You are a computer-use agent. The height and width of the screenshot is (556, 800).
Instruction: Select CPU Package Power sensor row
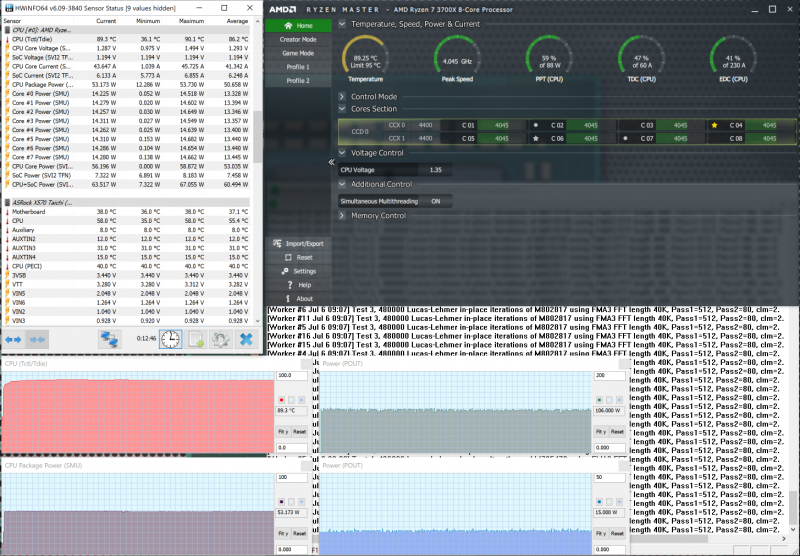point(127,85)
